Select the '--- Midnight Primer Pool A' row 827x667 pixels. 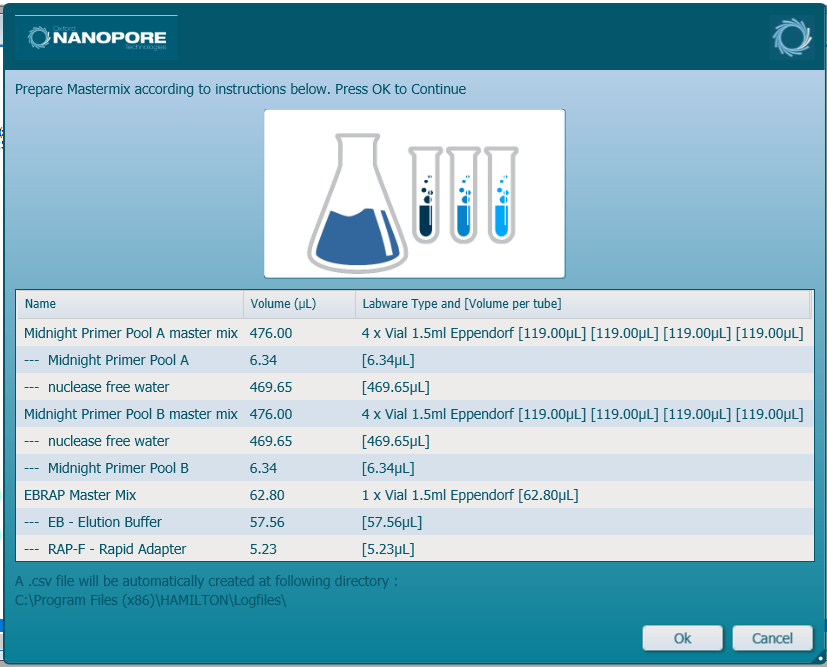tap(415, 360)
